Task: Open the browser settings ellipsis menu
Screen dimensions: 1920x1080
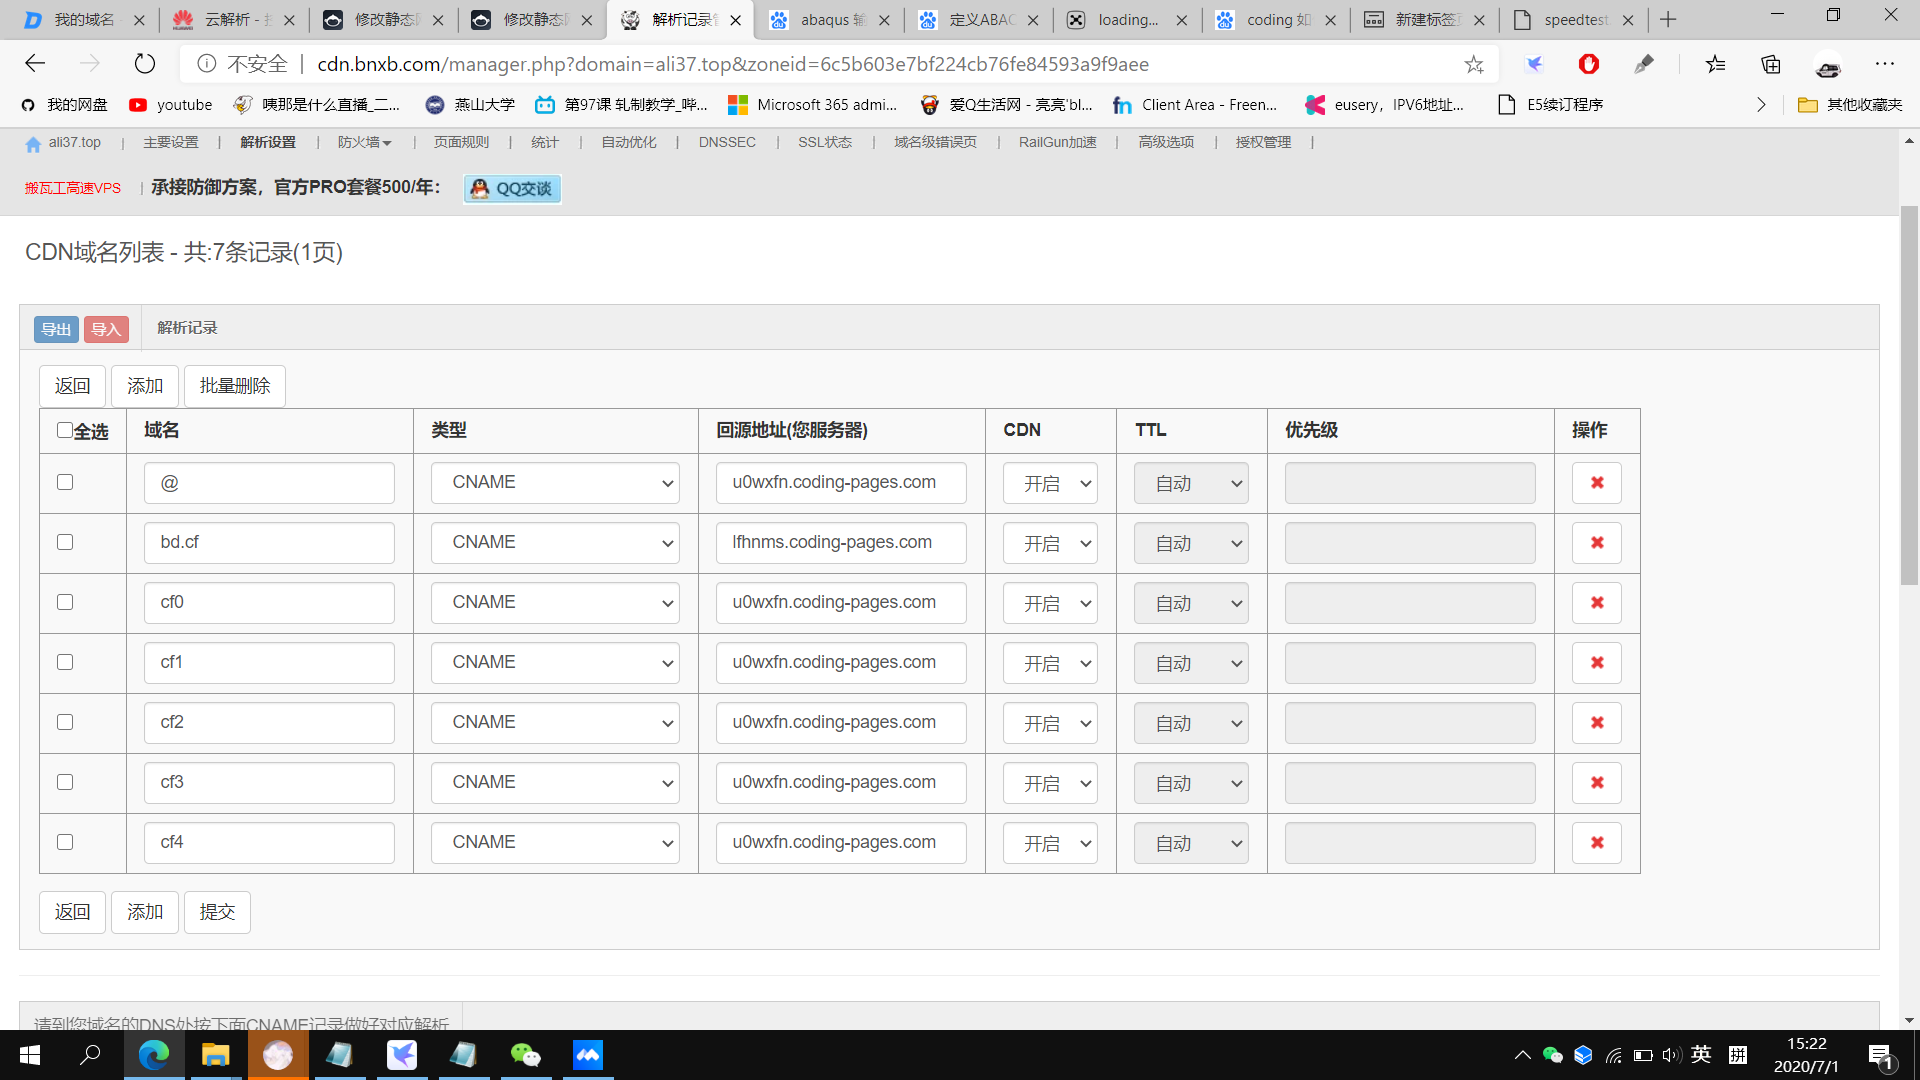Action: pos(1884,64)
